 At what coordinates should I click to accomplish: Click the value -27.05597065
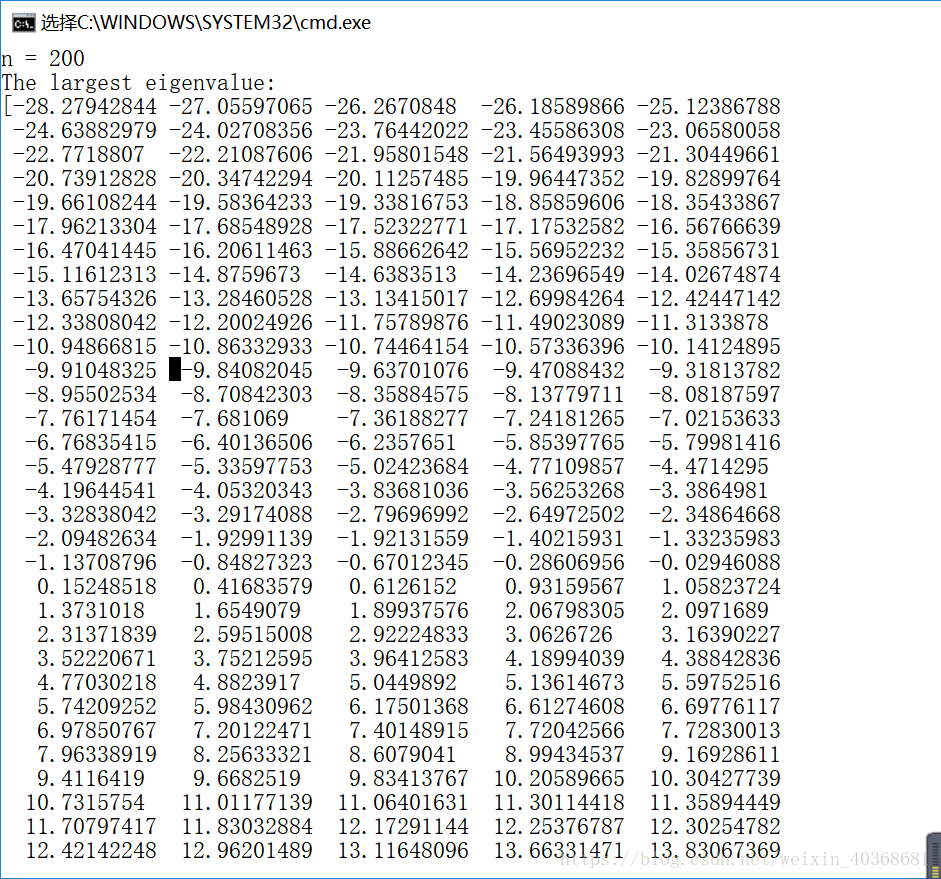[x=241, y=107]
